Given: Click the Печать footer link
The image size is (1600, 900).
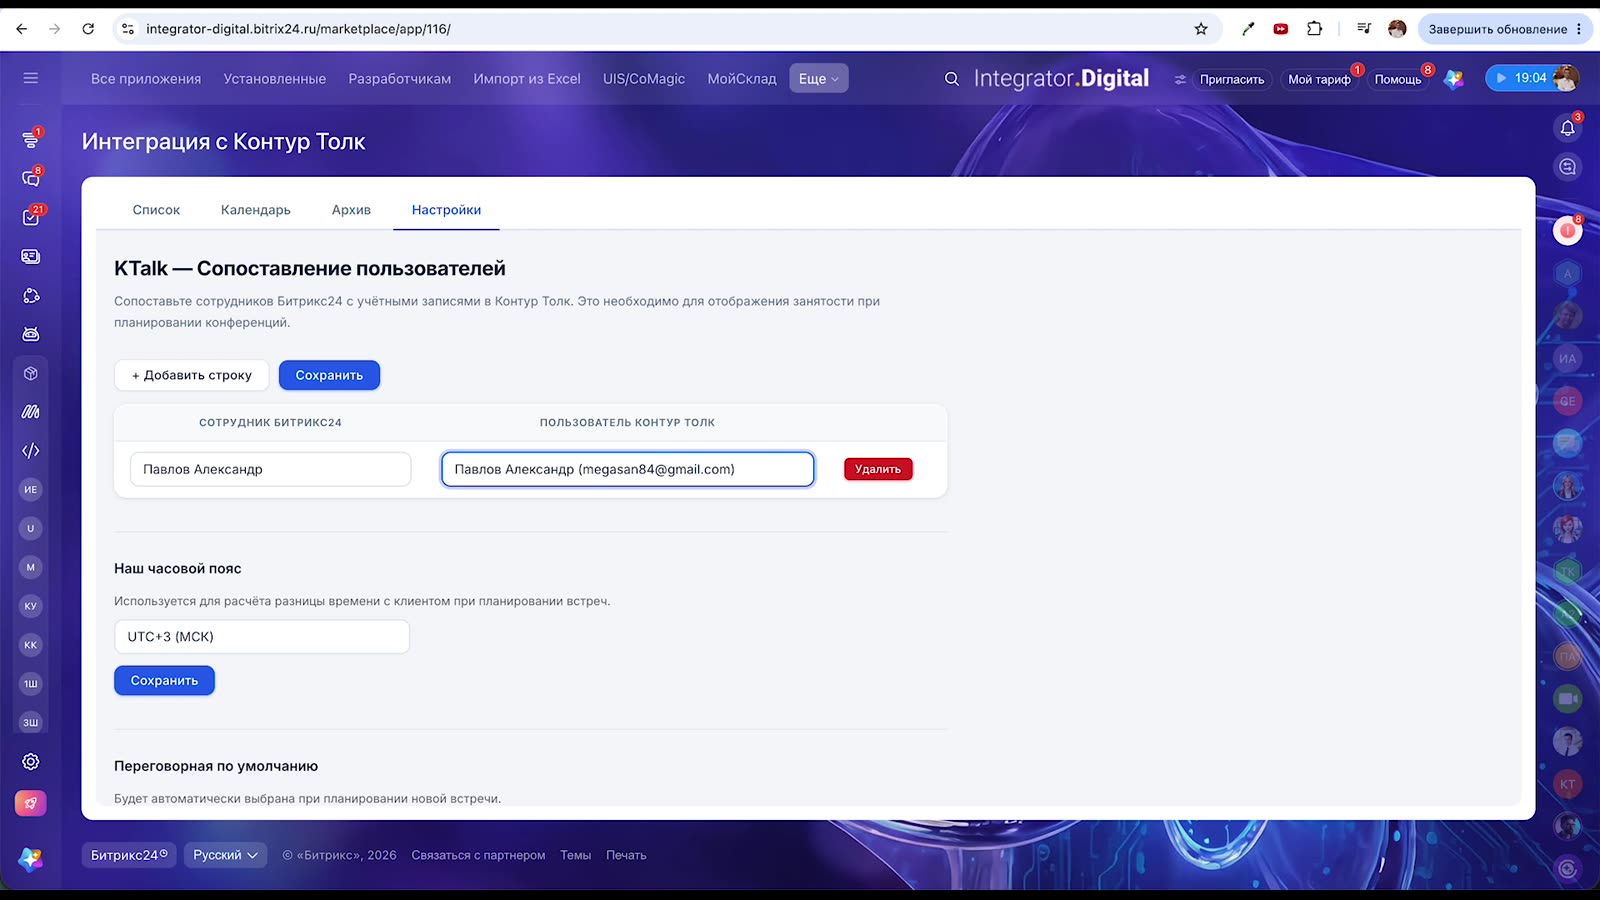Looking at the screenshot, I should [626, 855].
